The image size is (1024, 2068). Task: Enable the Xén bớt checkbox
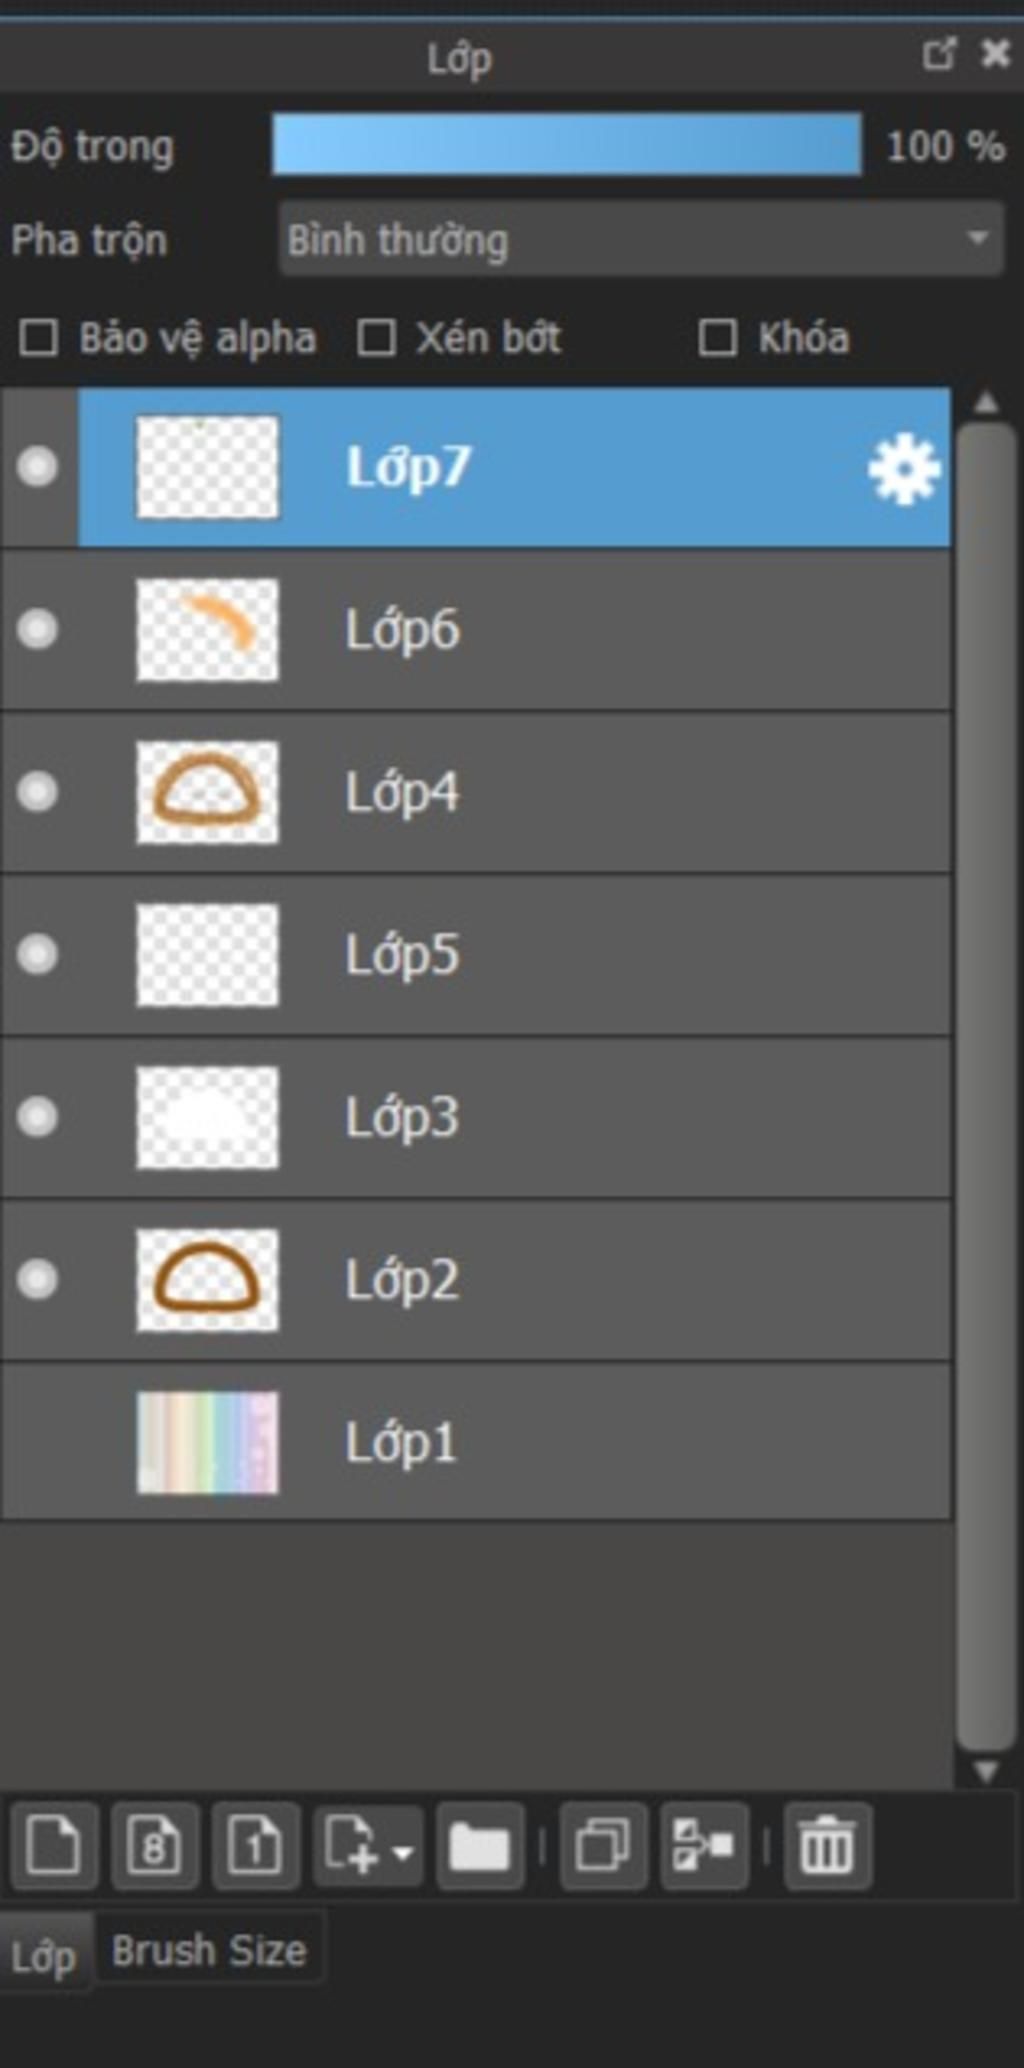click(x=377, y=338)
